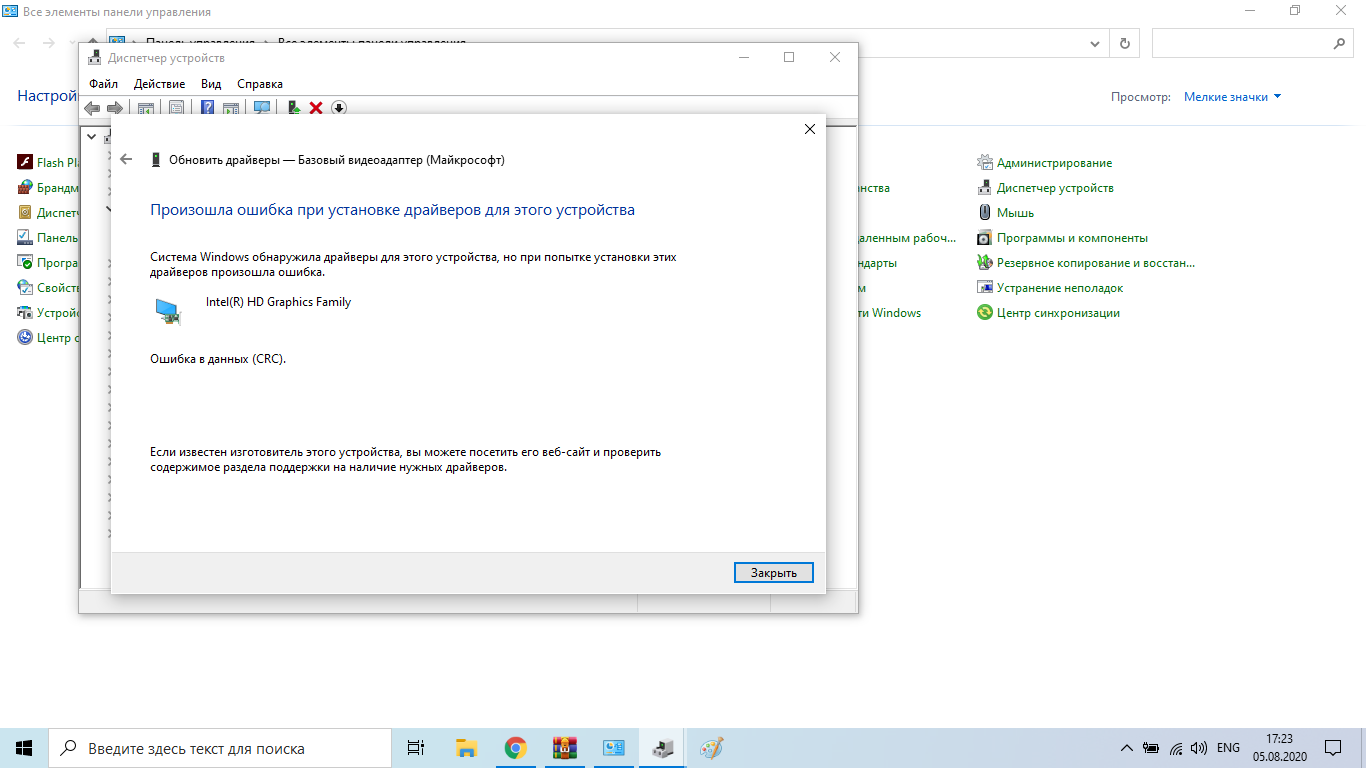Click the search magnifier icon in Control Panel
This screenshot has width=1366, height=768.
pyautogui.click(x=1340, y=44)
